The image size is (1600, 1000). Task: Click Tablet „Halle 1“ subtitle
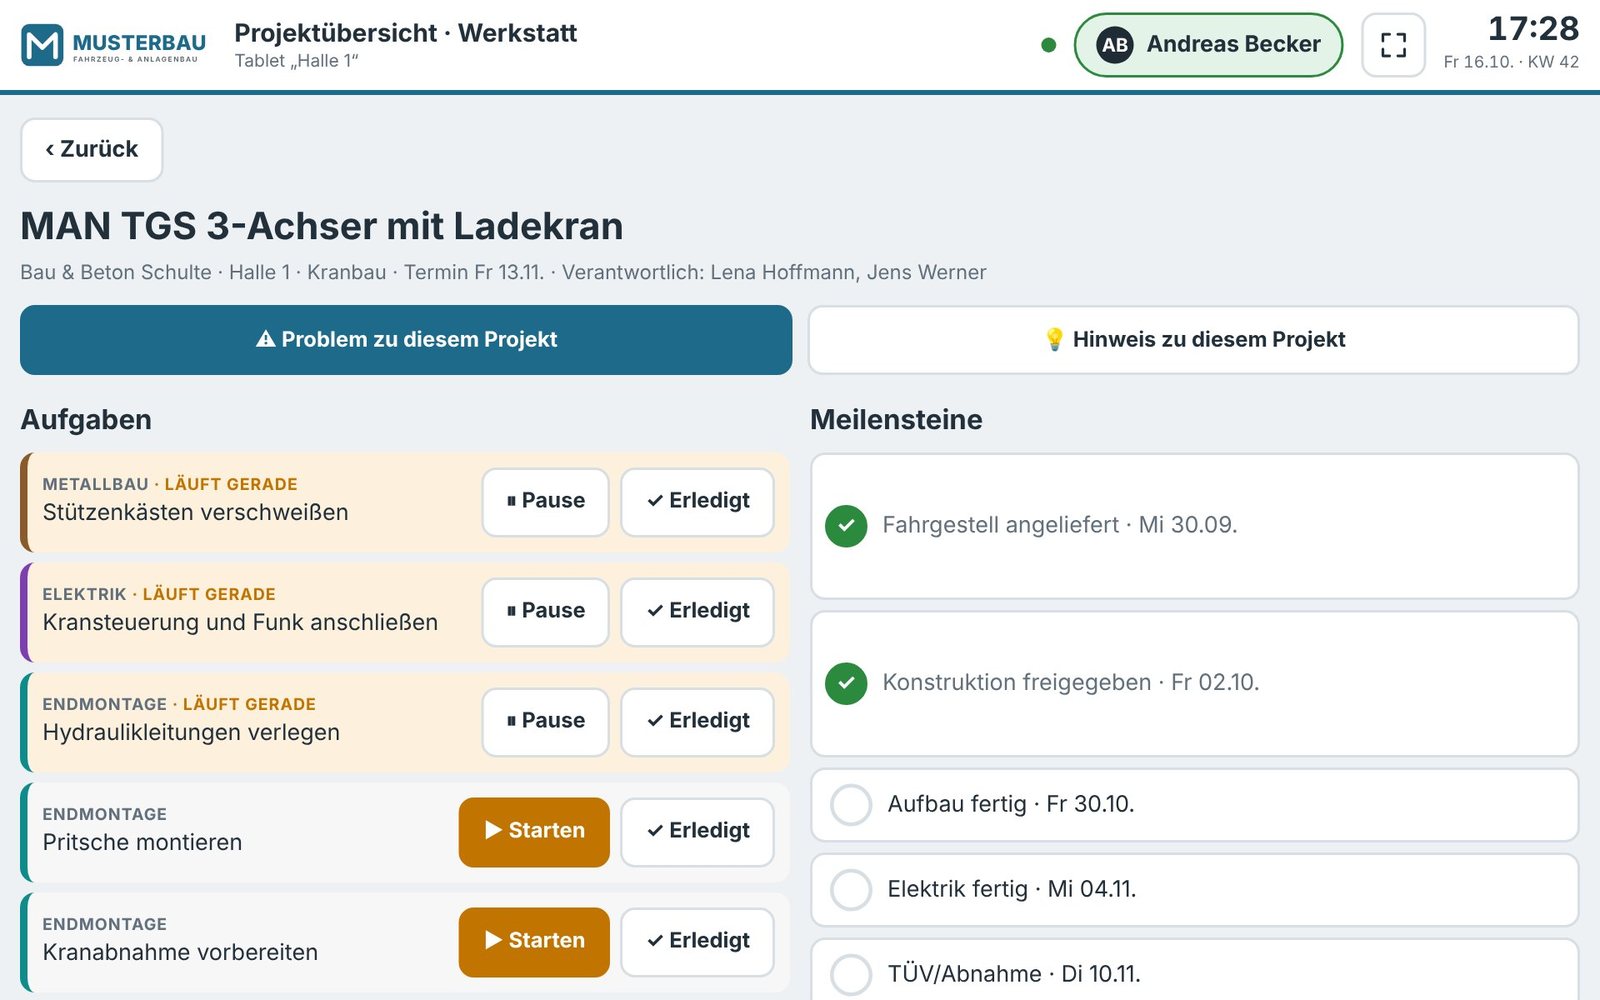pyautogui.click(x=297, y=61)
